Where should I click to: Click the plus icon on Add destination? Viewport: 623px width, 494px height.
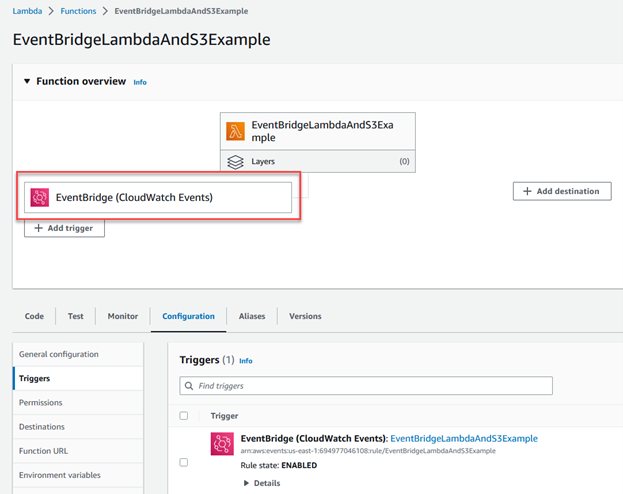tap(527, 191)
